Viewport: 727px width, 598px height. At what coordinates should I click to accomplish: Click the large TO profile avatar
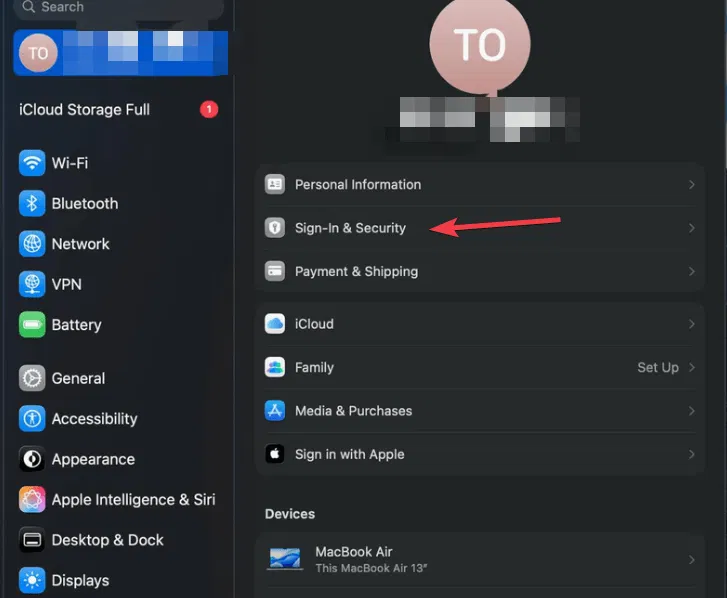tap(480, 44)
